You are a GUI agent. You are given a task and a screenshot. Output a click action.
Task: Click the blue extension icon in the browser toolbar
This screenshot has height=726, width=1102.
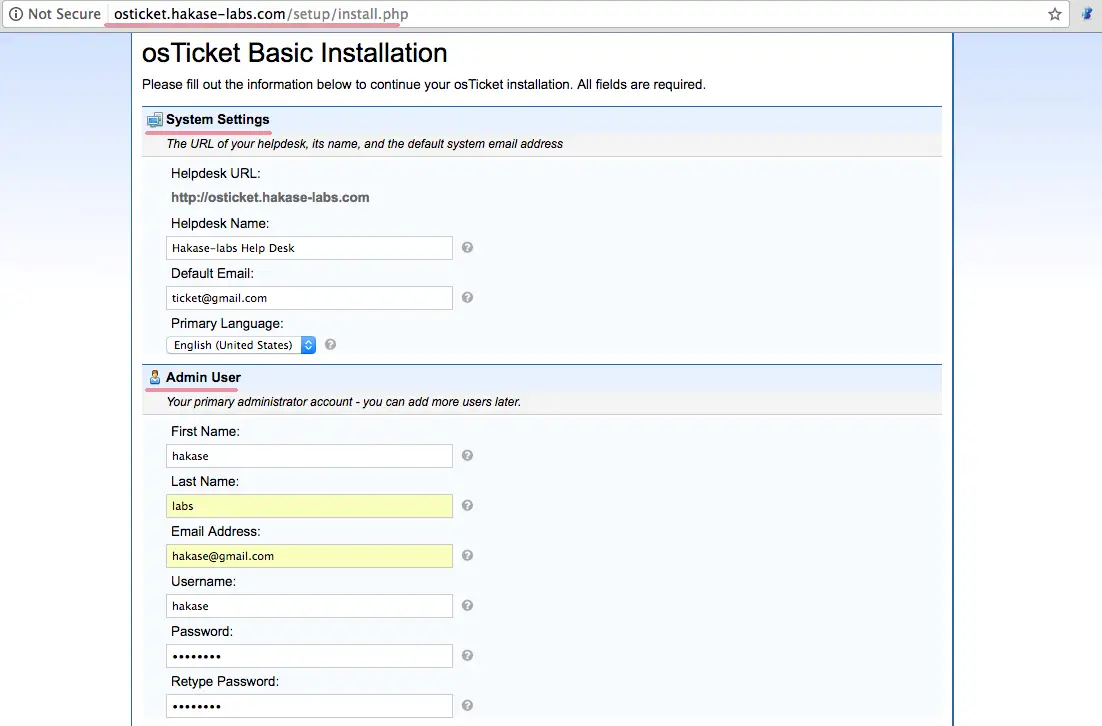(1087, 14)
